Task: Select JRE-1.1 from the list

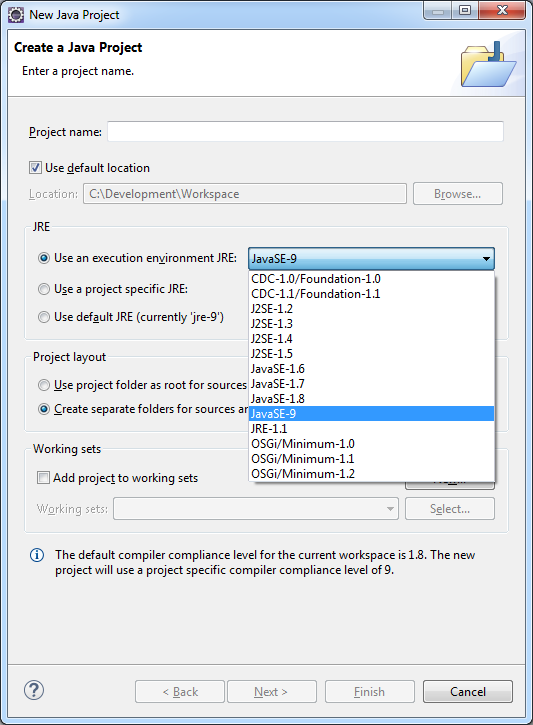Action: coord(371,429)
